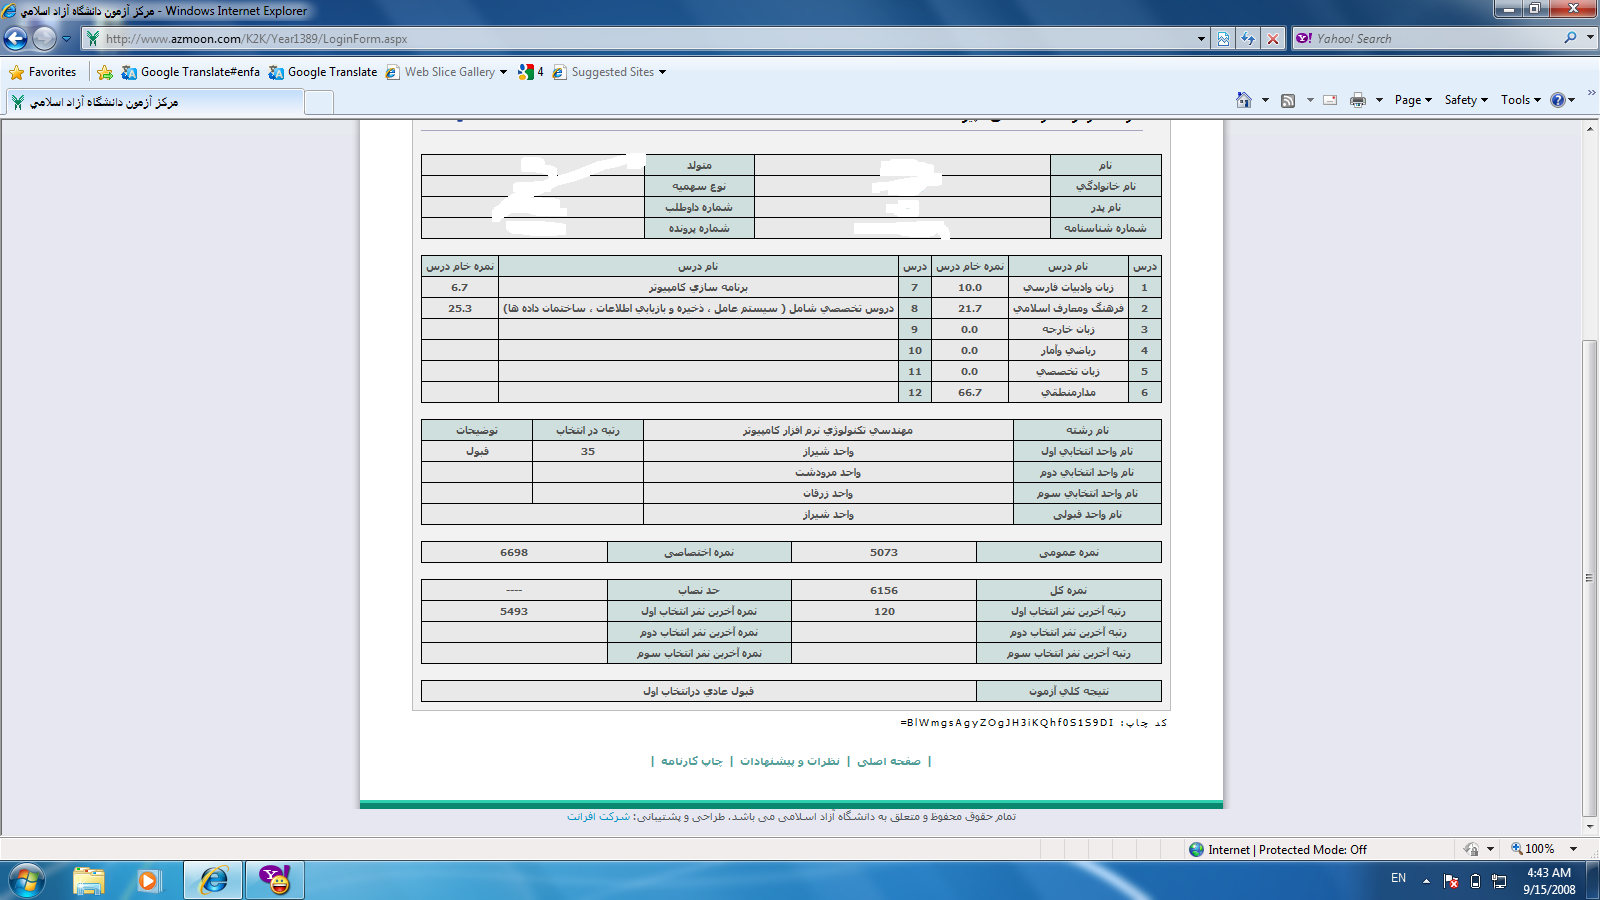Click the Help question mark icon
Viewport: 1600px width, 900px height.
tap(1557, 100)
